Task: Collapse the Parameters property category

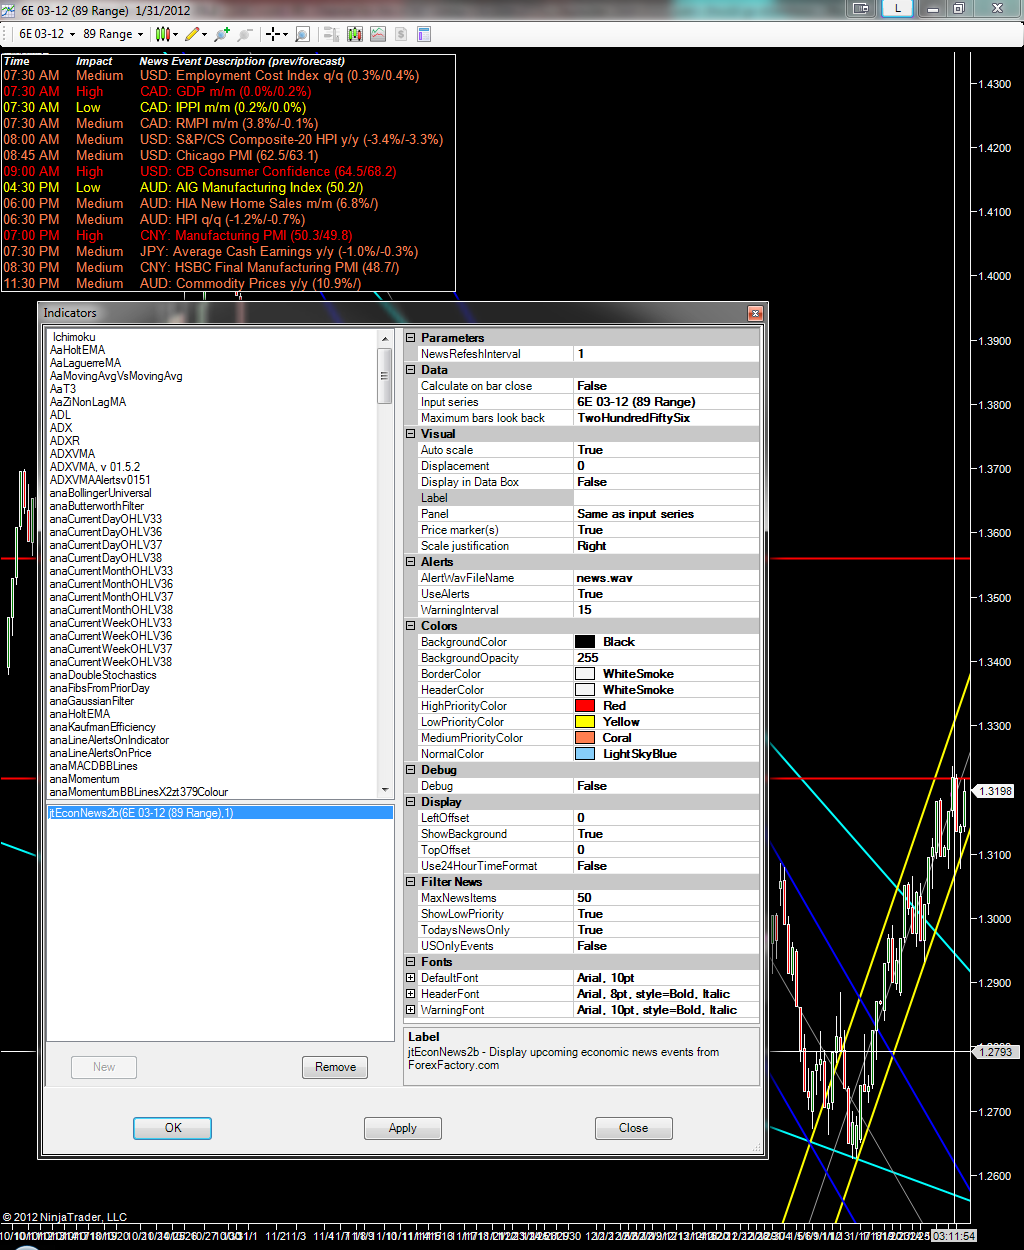Action: [x=411, y=338]
